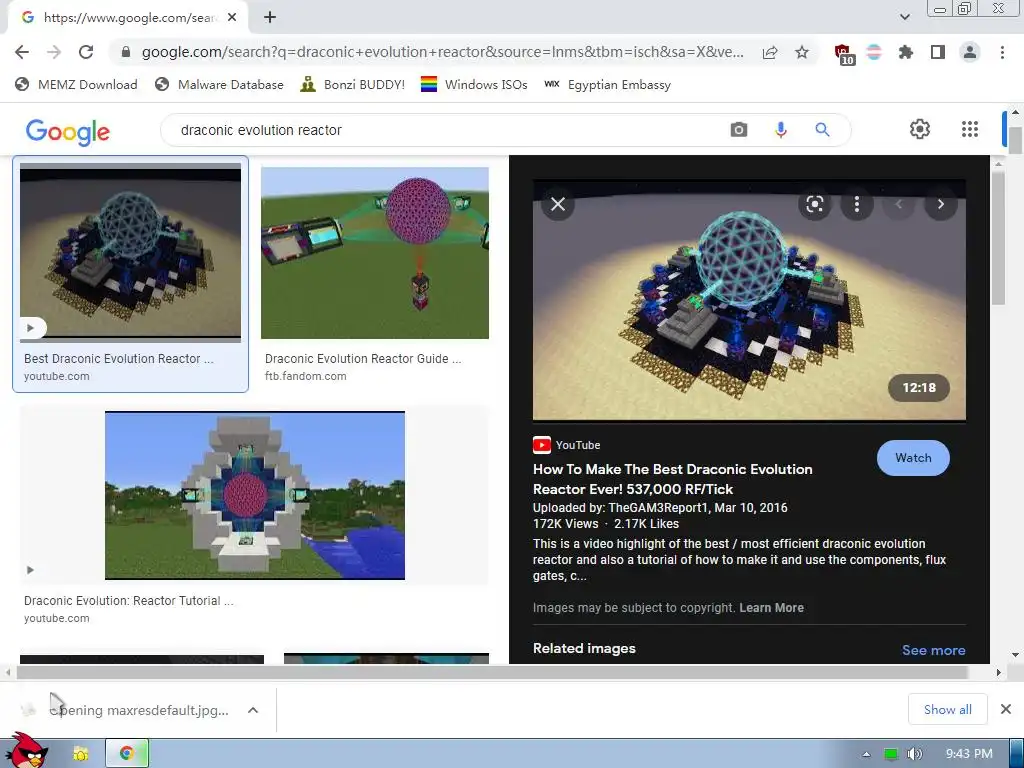Click the preview panel vertical scrollbar
The height and width of the screenshot is (768, 1024).
click(x=998, y=239)
